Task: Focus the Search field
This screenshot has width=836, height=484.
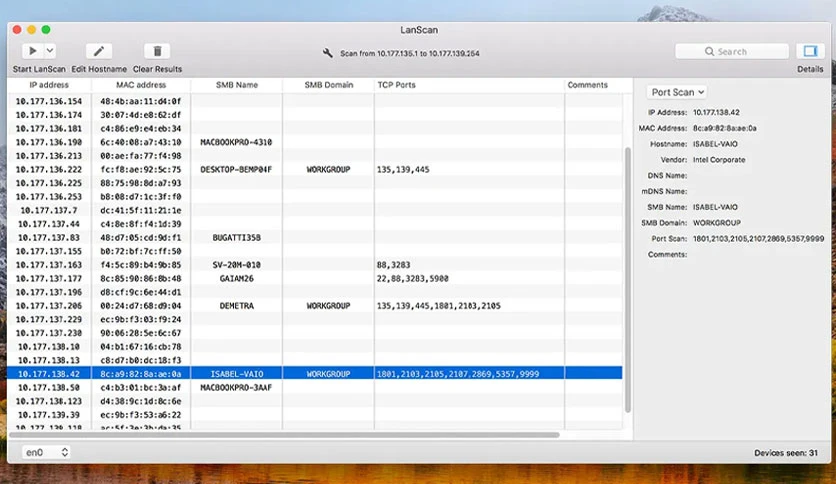Action: (732, 52)
